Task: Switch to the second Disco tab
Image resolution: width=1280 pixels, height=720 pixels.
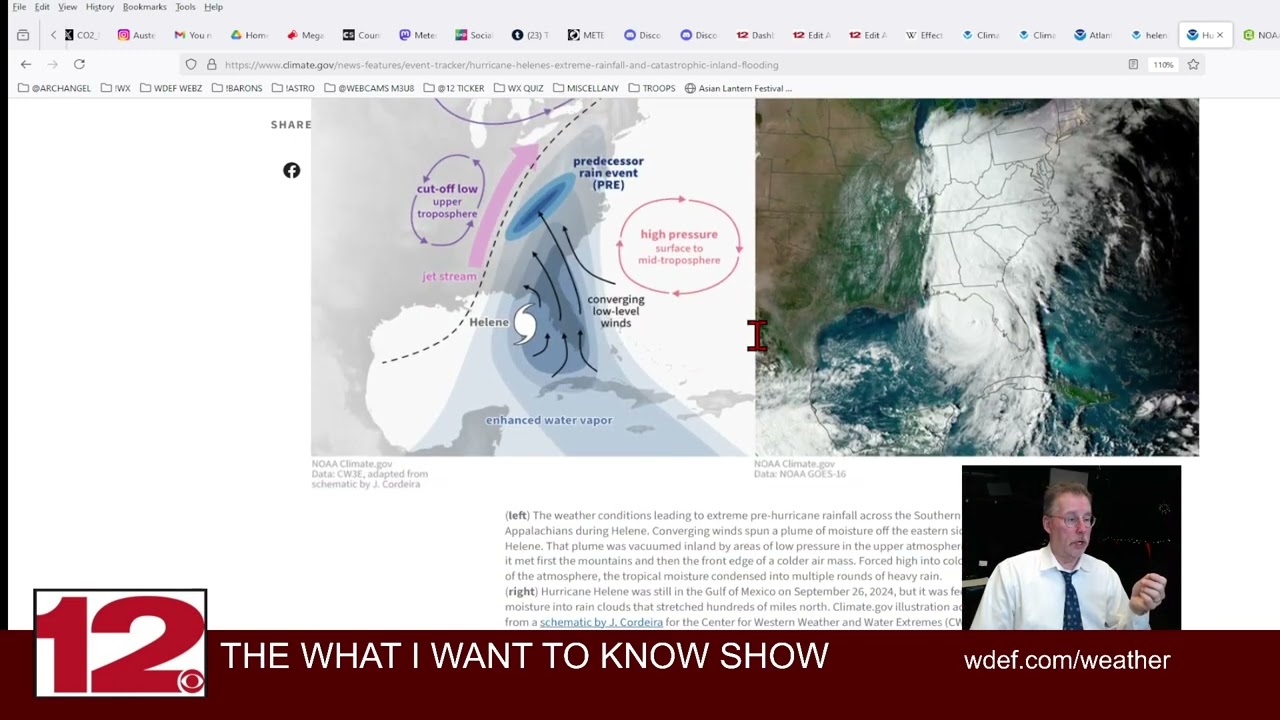Action: pyautogui.click(x=698, y=35)
